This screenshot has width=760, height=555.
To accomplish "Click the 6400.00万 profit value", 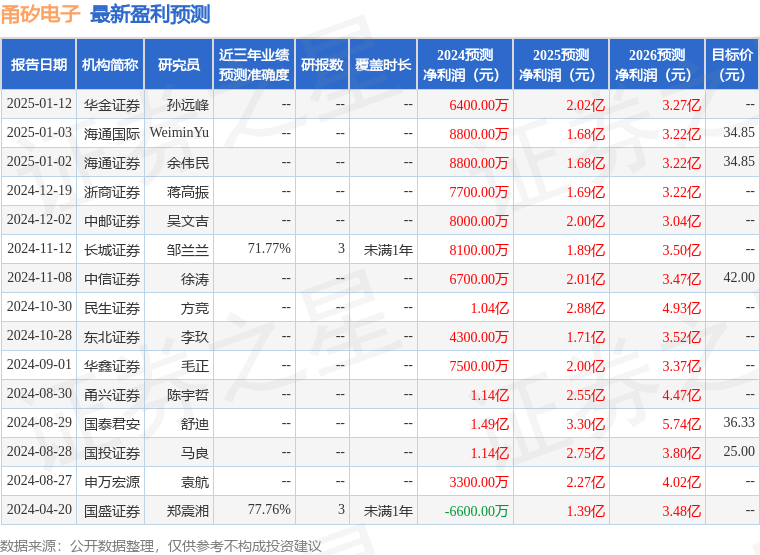I will tap(478, 105).
